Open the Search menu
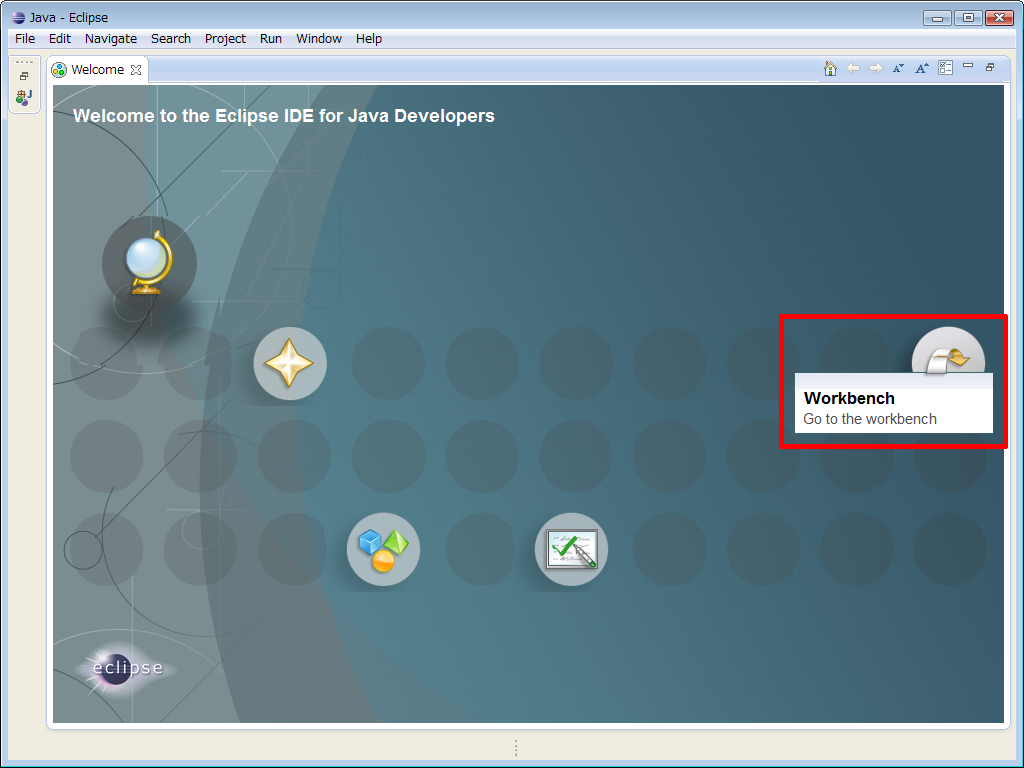This screenshot has height=768, width=1024. (171, 39)
